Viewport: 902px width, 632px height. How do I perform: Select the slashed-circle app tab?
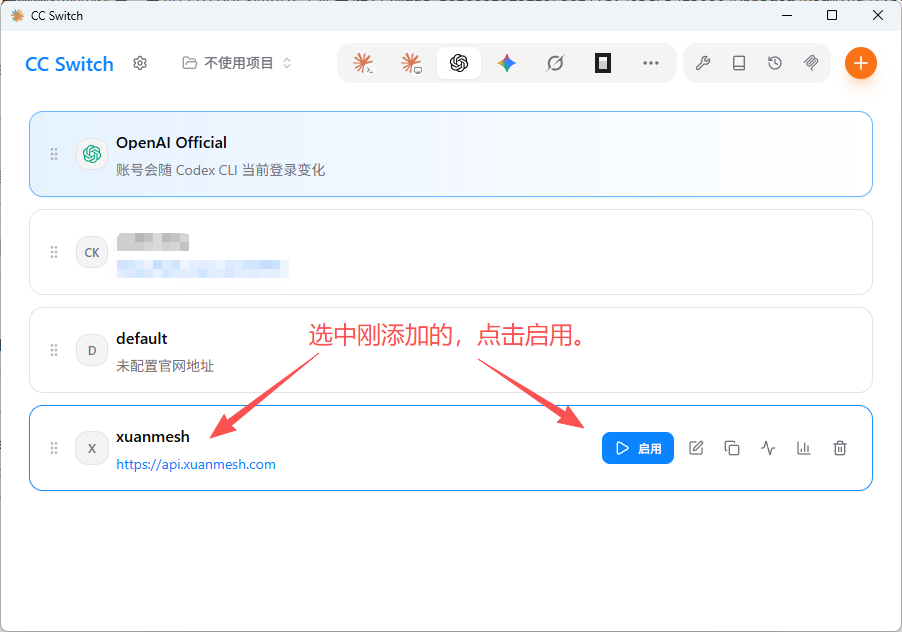point(555,63)
